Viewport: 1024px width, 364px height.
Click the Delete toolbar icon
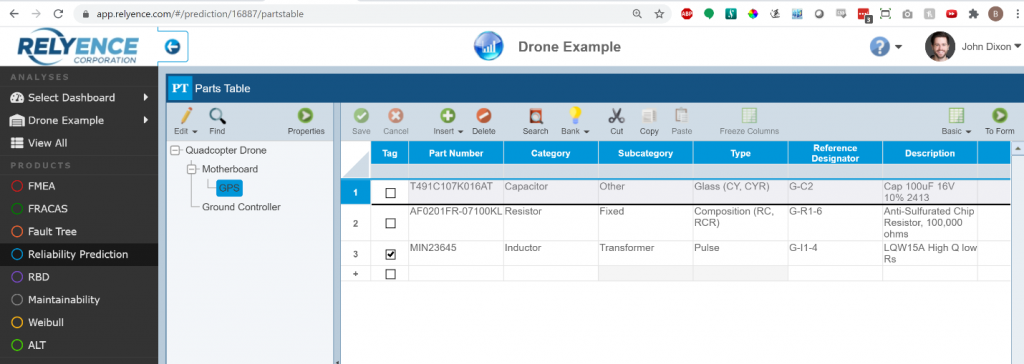click(484, 116)
